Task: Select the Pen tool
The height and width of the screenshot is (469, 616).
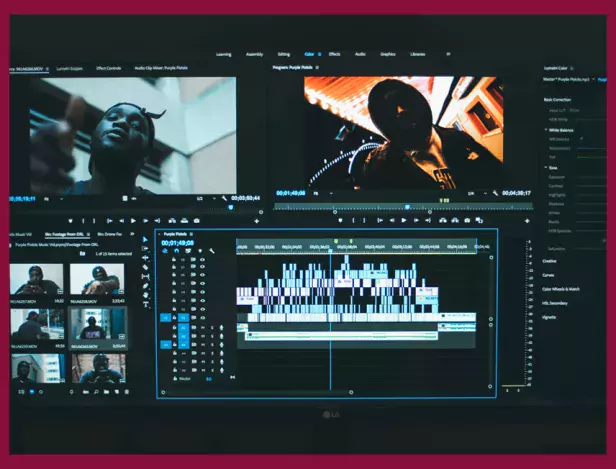Action: (145, 286)
